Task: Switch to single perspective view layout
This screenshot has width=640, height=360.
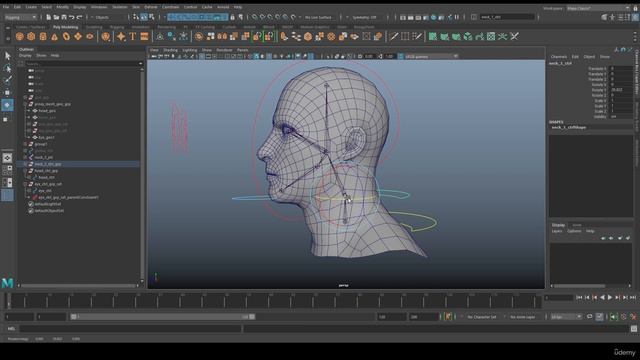Action: click(7, 158)
